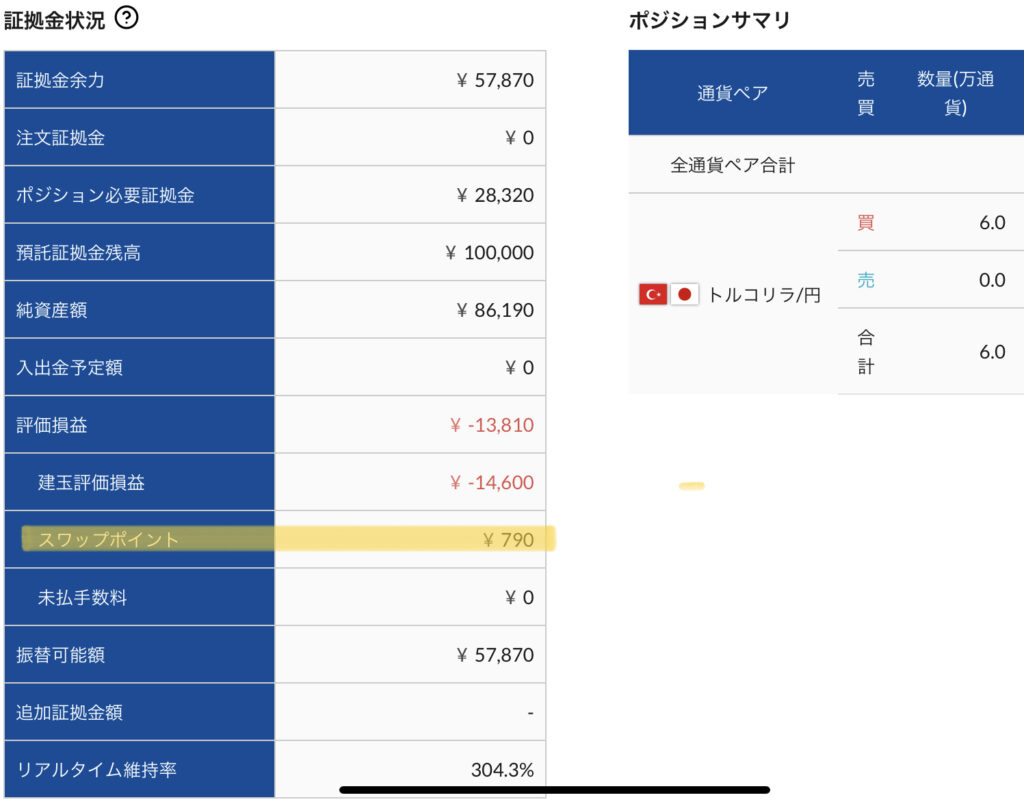Select the トルコリラ/円 currency pair label
Image resolution: width=1024 pixels, height=804 pixels.
tap(764, 295)
